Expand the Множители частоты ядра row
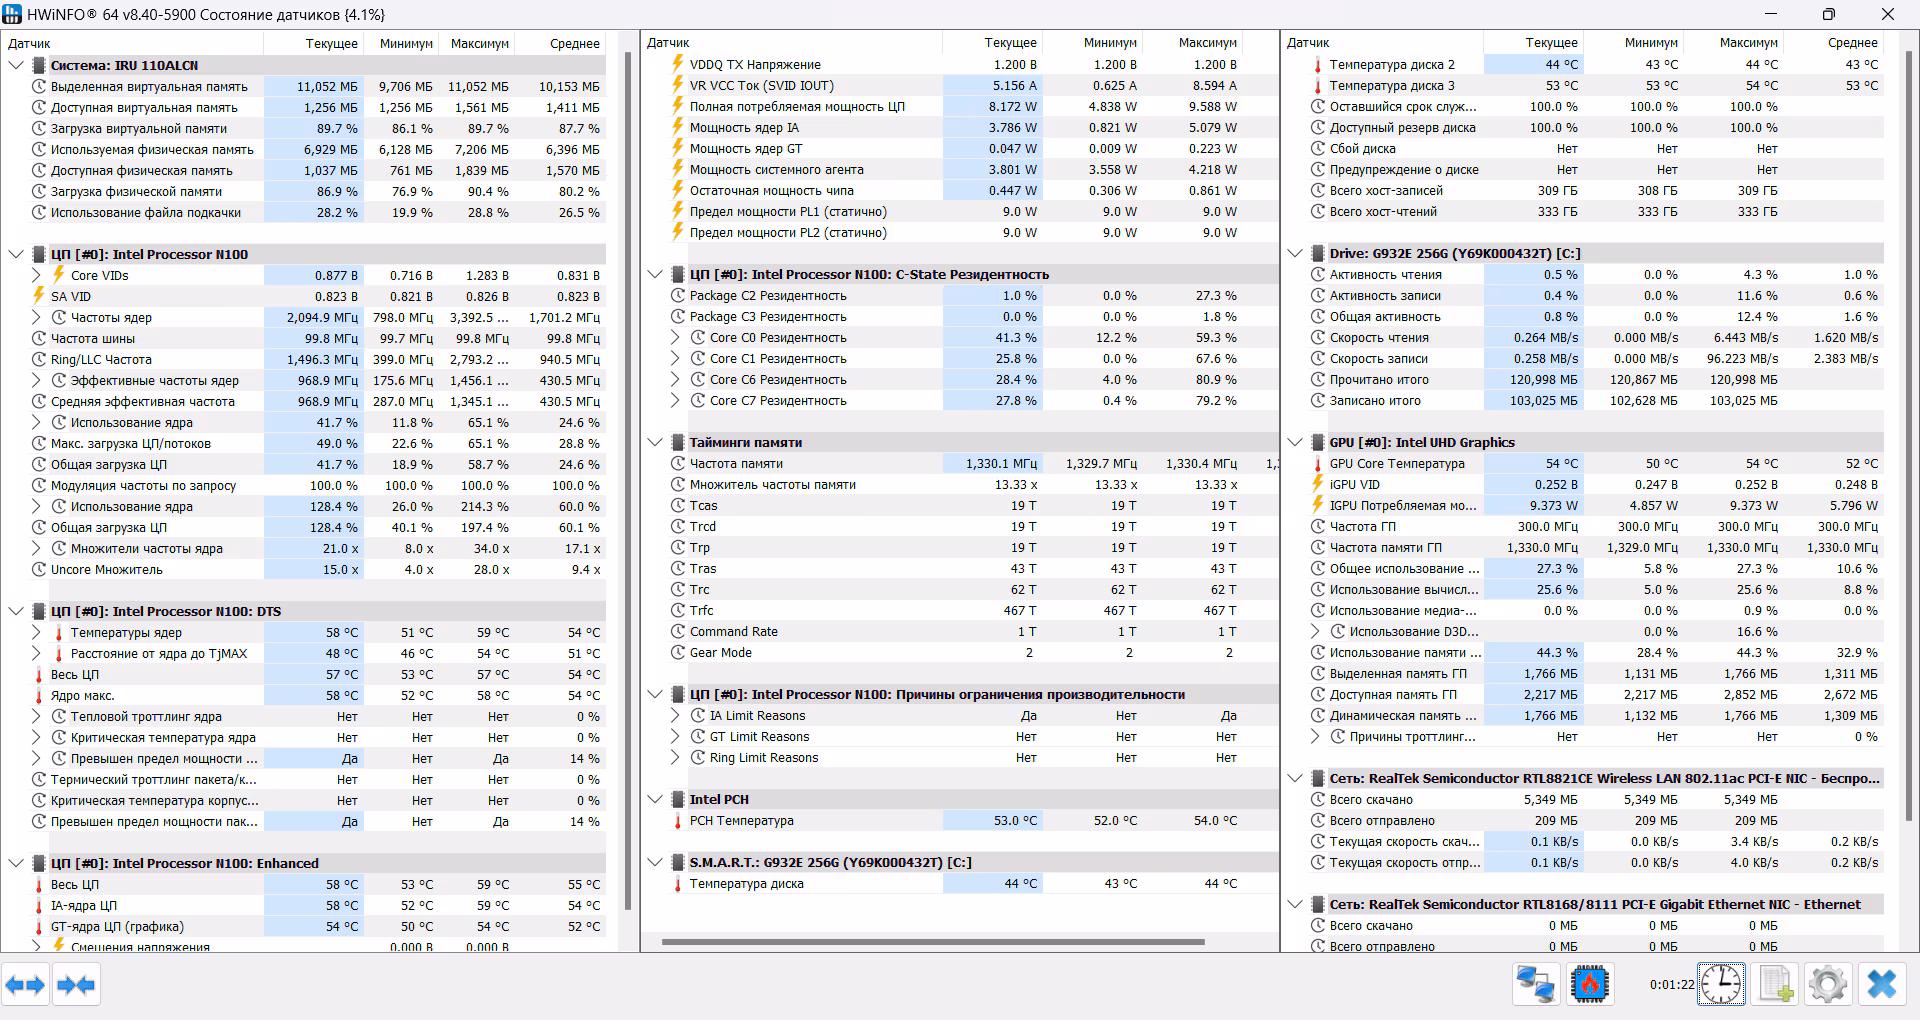Viewport: 1920px width, 1020px height. (x=36, y=548)
